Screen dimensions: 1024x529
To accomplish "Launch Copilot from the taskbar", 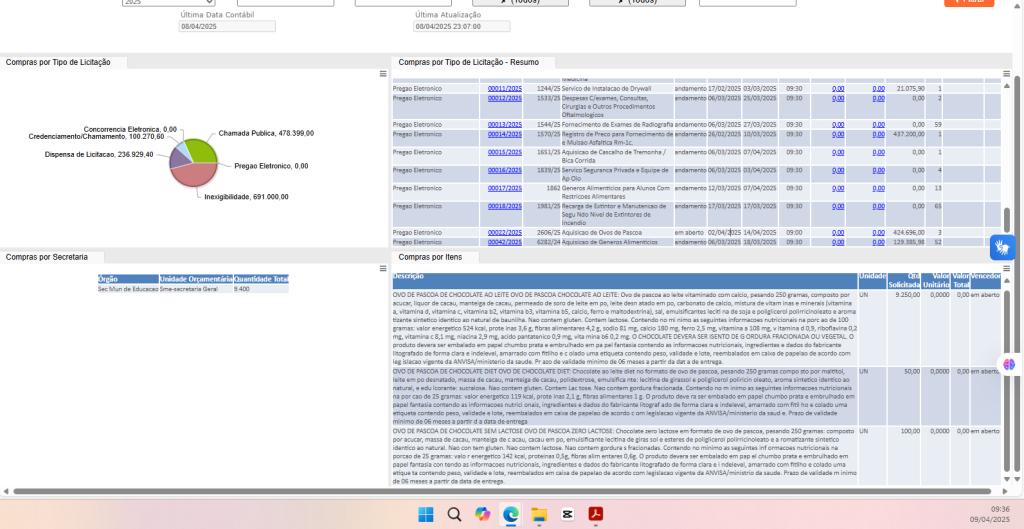I will (483, 515).
